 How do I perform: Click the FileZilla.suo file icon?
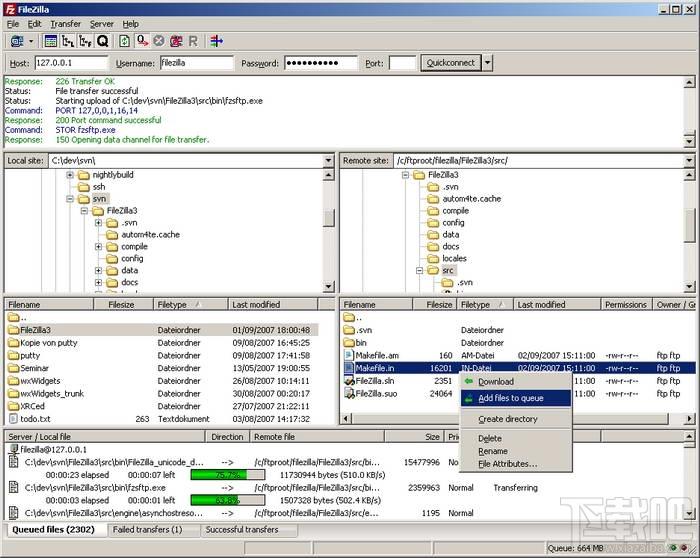point(349,393)
